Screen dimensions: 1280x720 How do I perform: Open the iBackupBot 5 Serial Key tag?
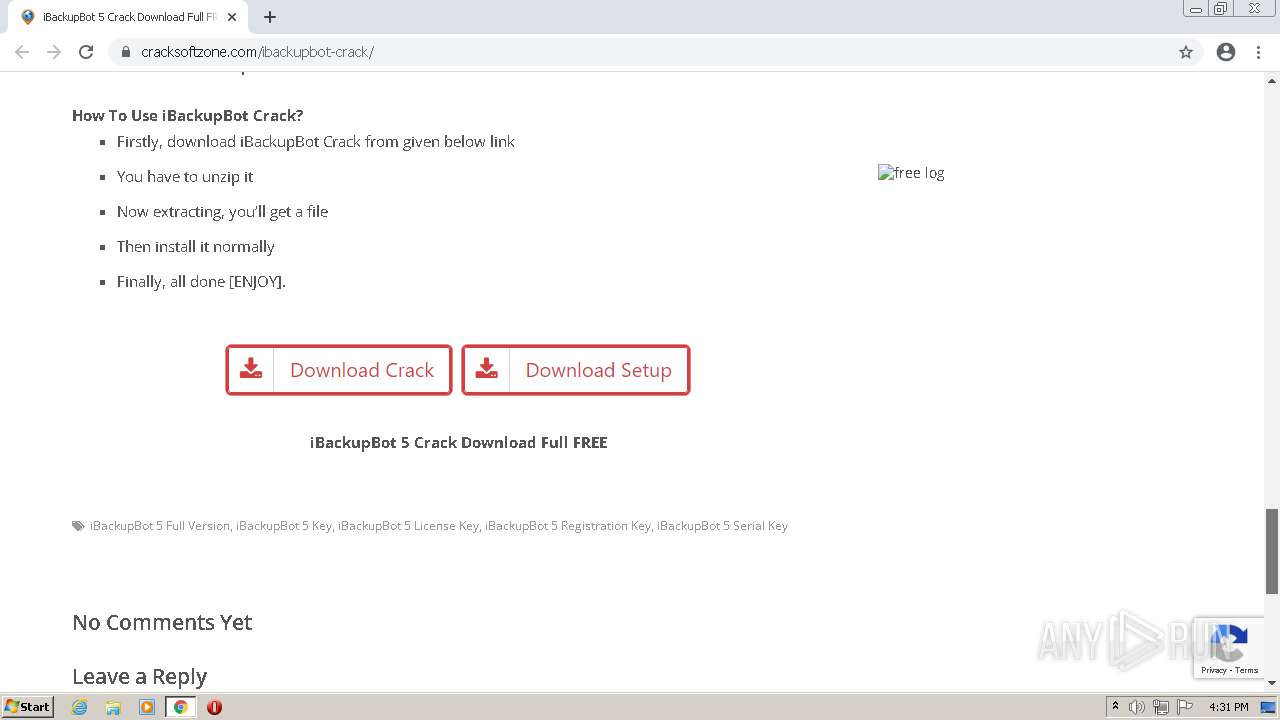tap(722, 526)
